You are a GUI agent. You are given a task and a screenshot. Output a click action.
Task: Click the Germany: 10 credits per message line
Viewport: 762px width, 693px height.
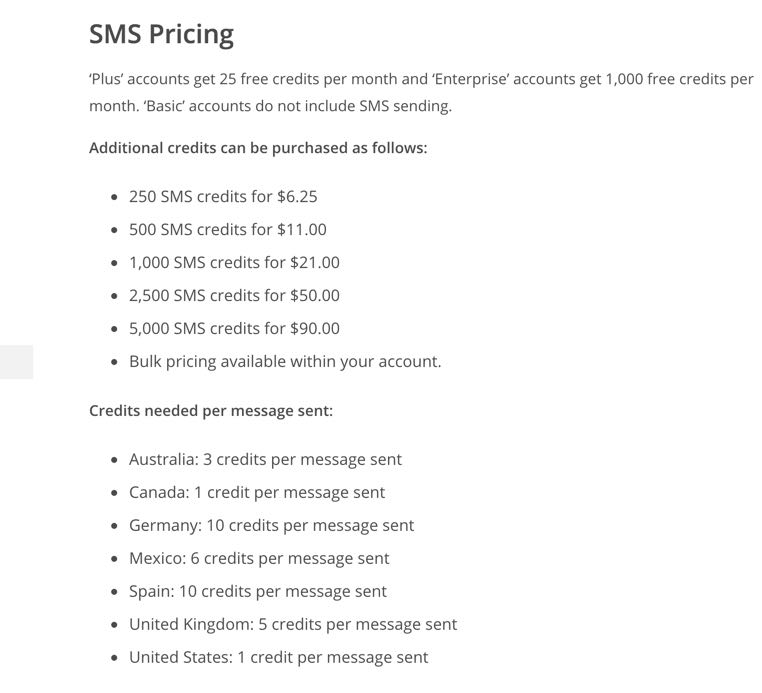coord(272,526)
